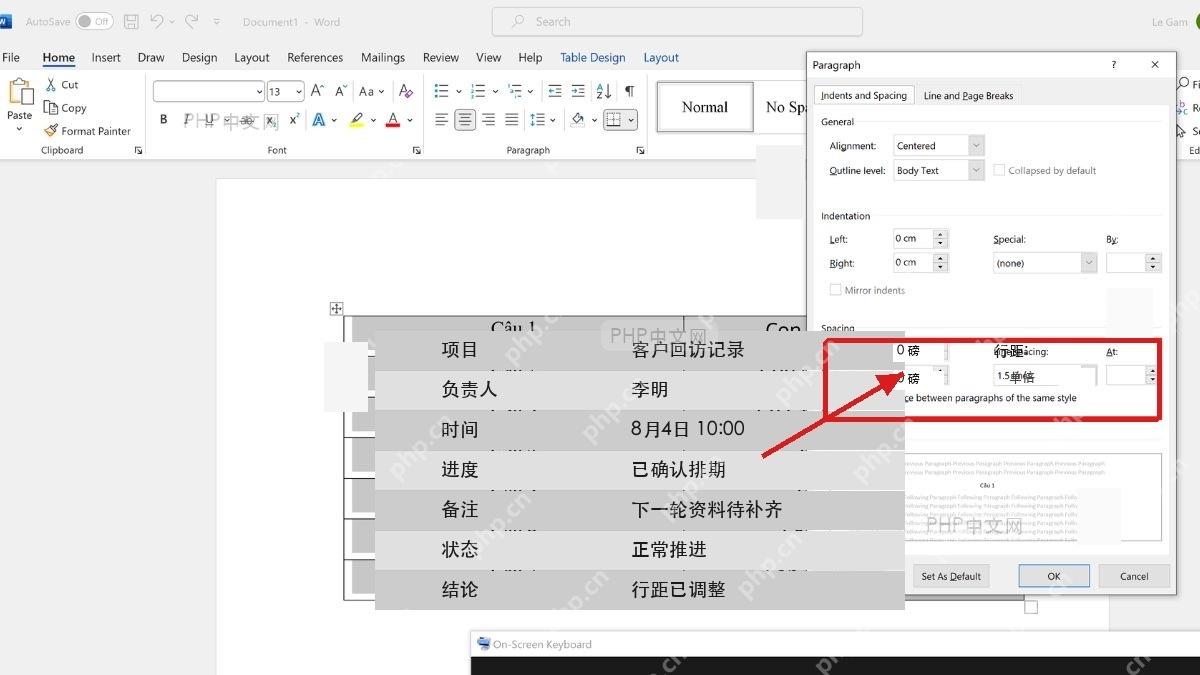Image resolution: width=1200 pixels, height=675 pixels.
Task: Open Outline level Body Text combo
Action: coord(939,171)
